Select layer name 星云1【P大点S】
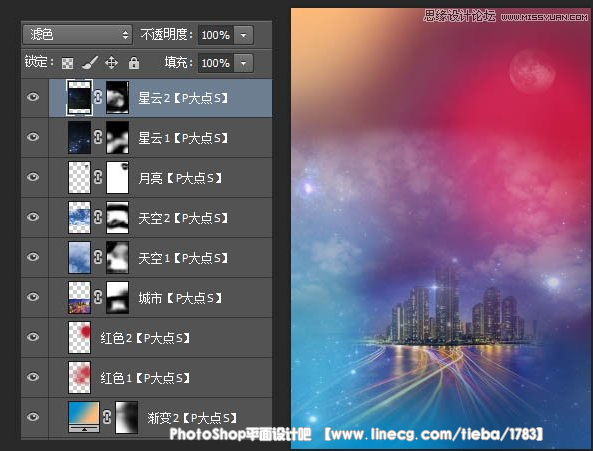The height and width of the screenshot is (451, 593). (183, 138)
